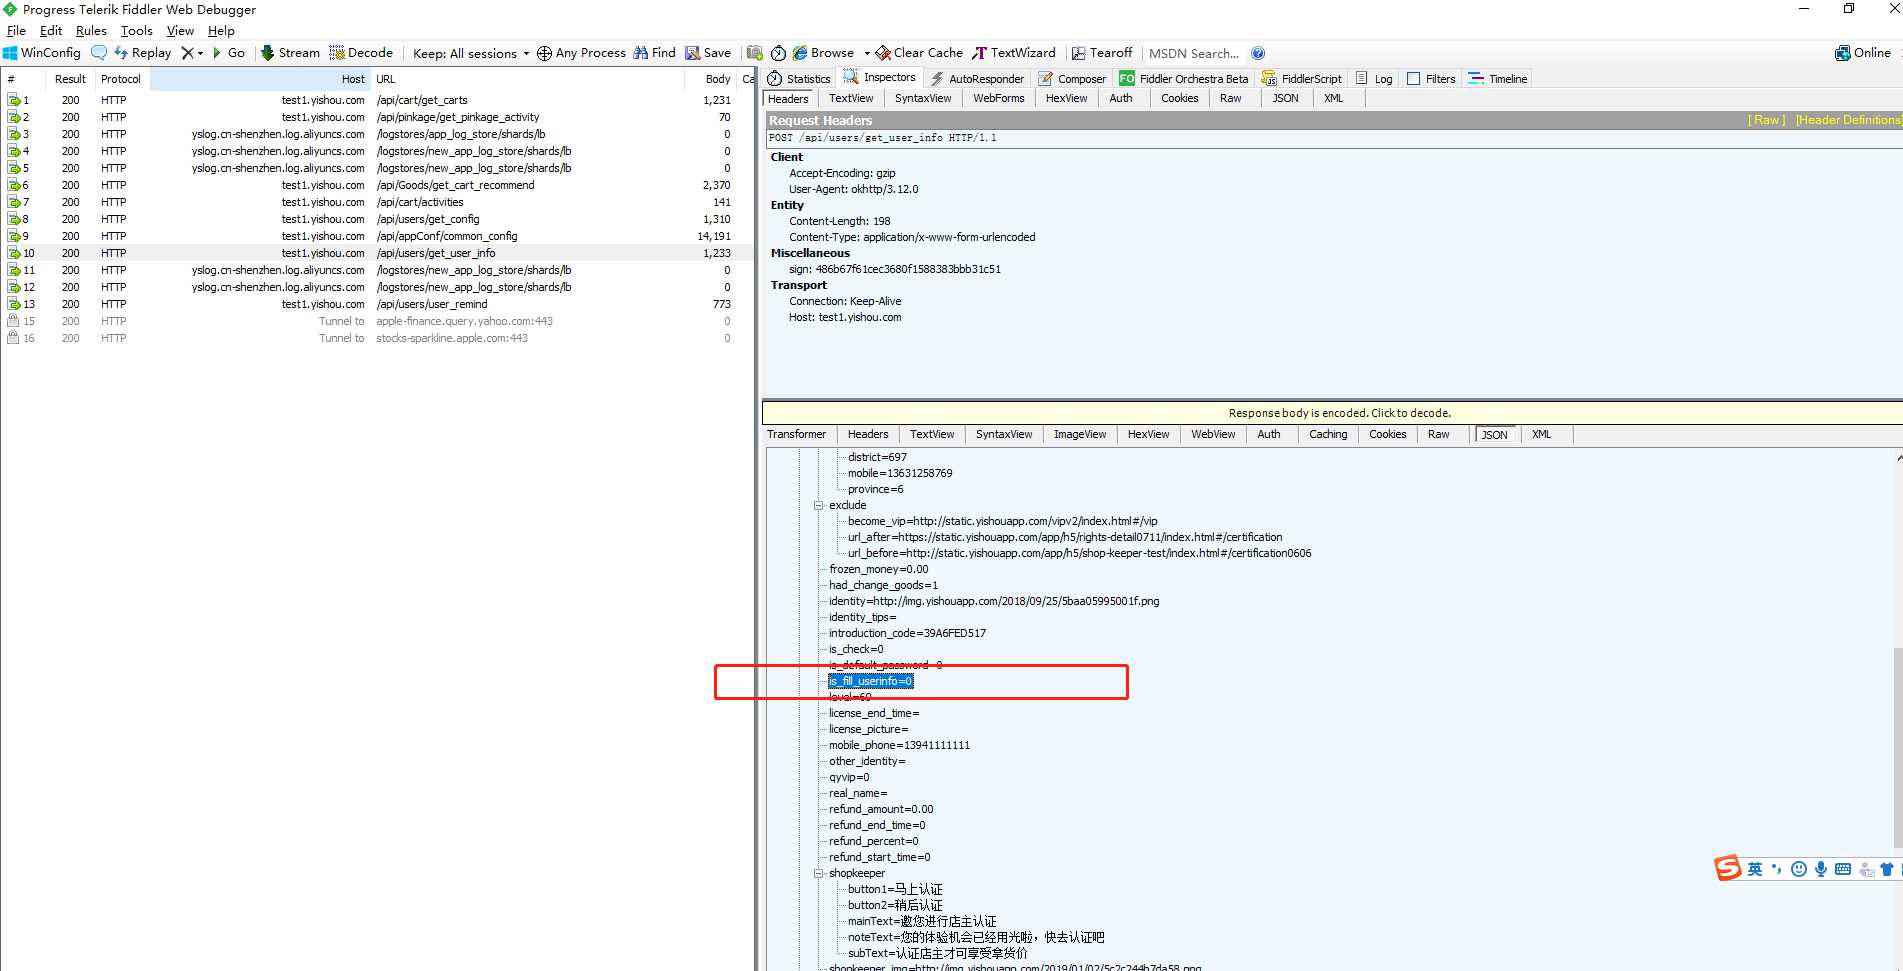Click the yellow bar to decode response body
This screenshot has height=971, width=1903.
point(1332,413)
